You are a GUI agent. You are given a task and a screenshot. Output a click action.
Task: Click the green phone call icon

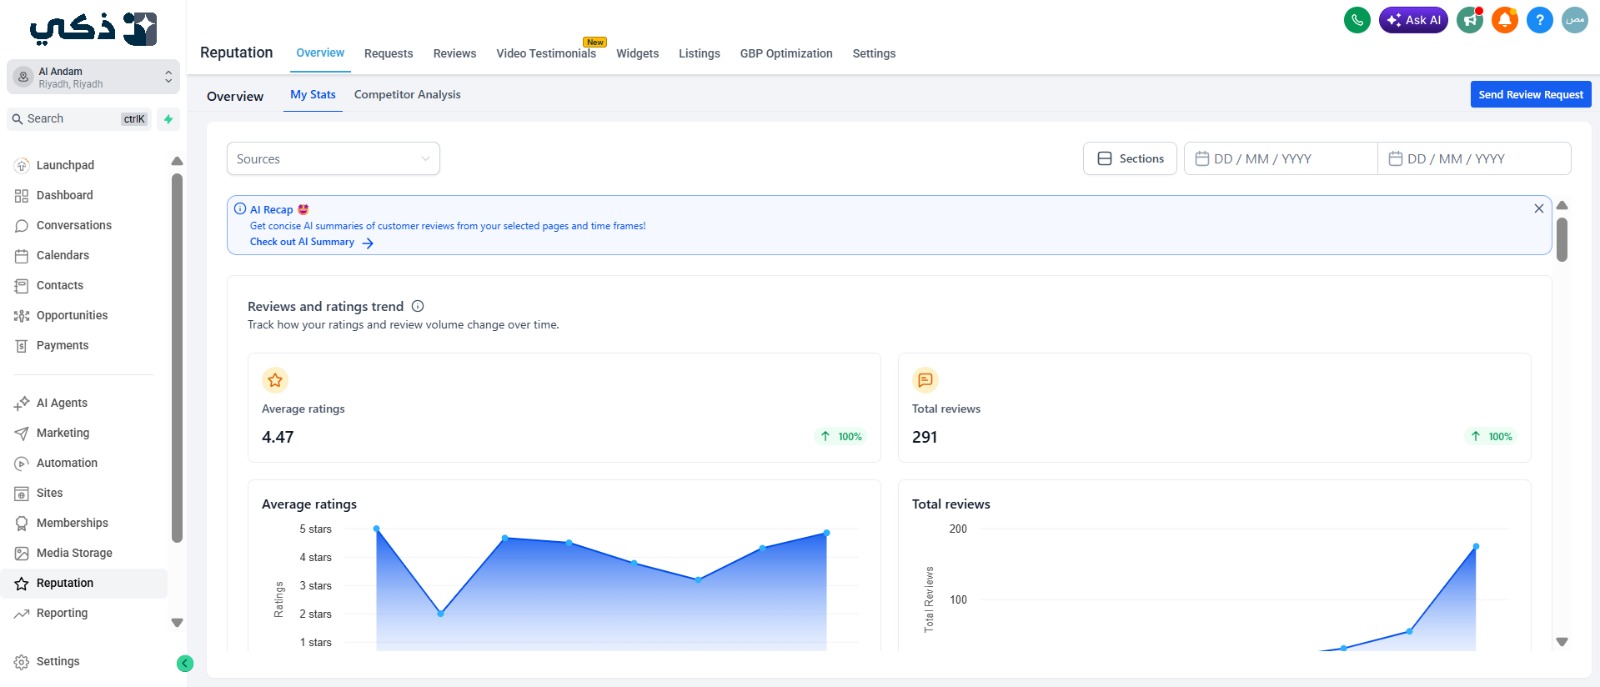[1357, 20]
